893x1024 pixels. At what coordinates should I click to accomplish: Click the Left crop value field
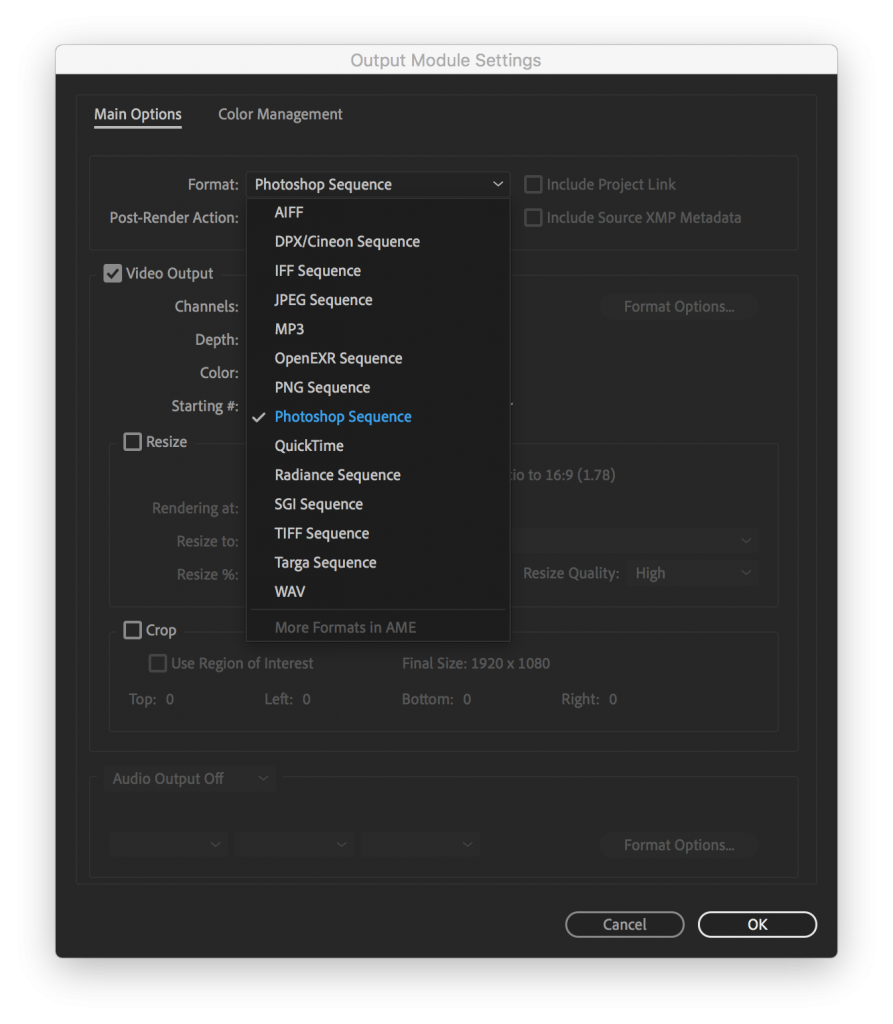[306, 699]
